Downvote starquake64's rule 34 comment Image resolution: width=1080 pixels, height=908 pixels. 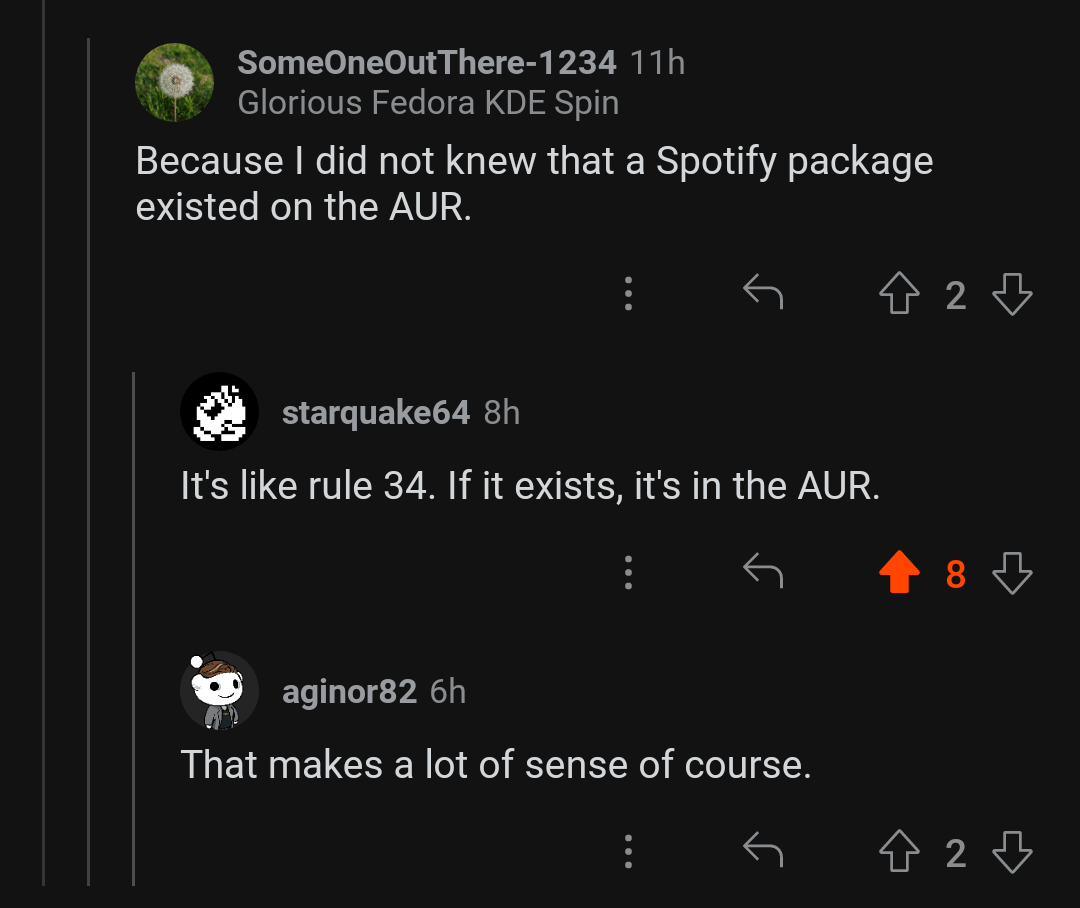1011,573
